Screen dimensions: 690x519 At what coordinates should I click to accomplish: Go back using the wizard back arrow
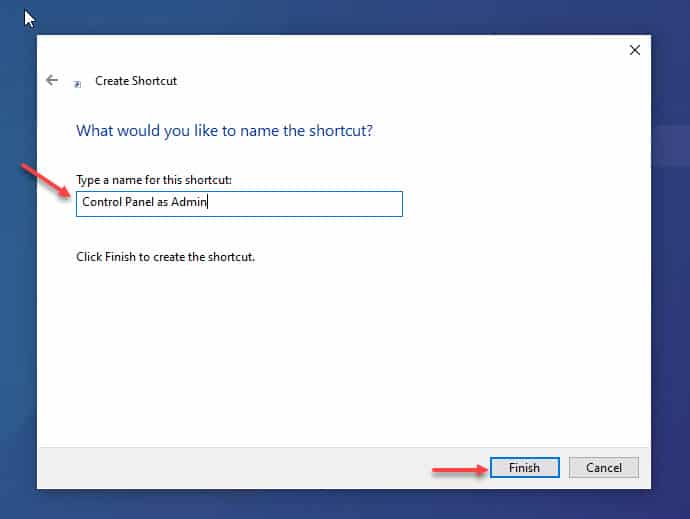coord(52,80)
